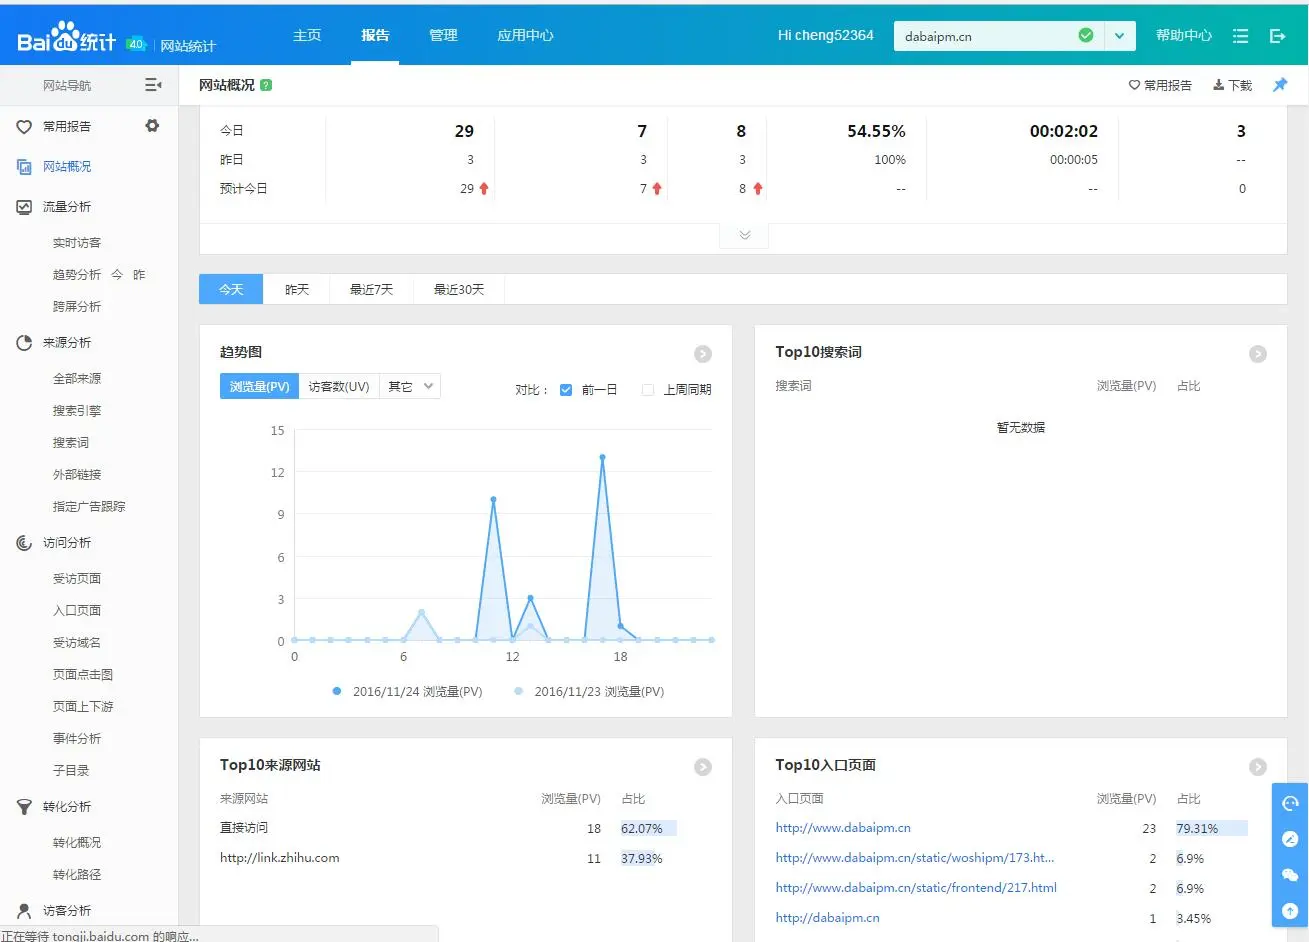Viewport: 1309px width, 942px height.
Task: Select the 最近30天 tab
Action: [x=459, y=289]
